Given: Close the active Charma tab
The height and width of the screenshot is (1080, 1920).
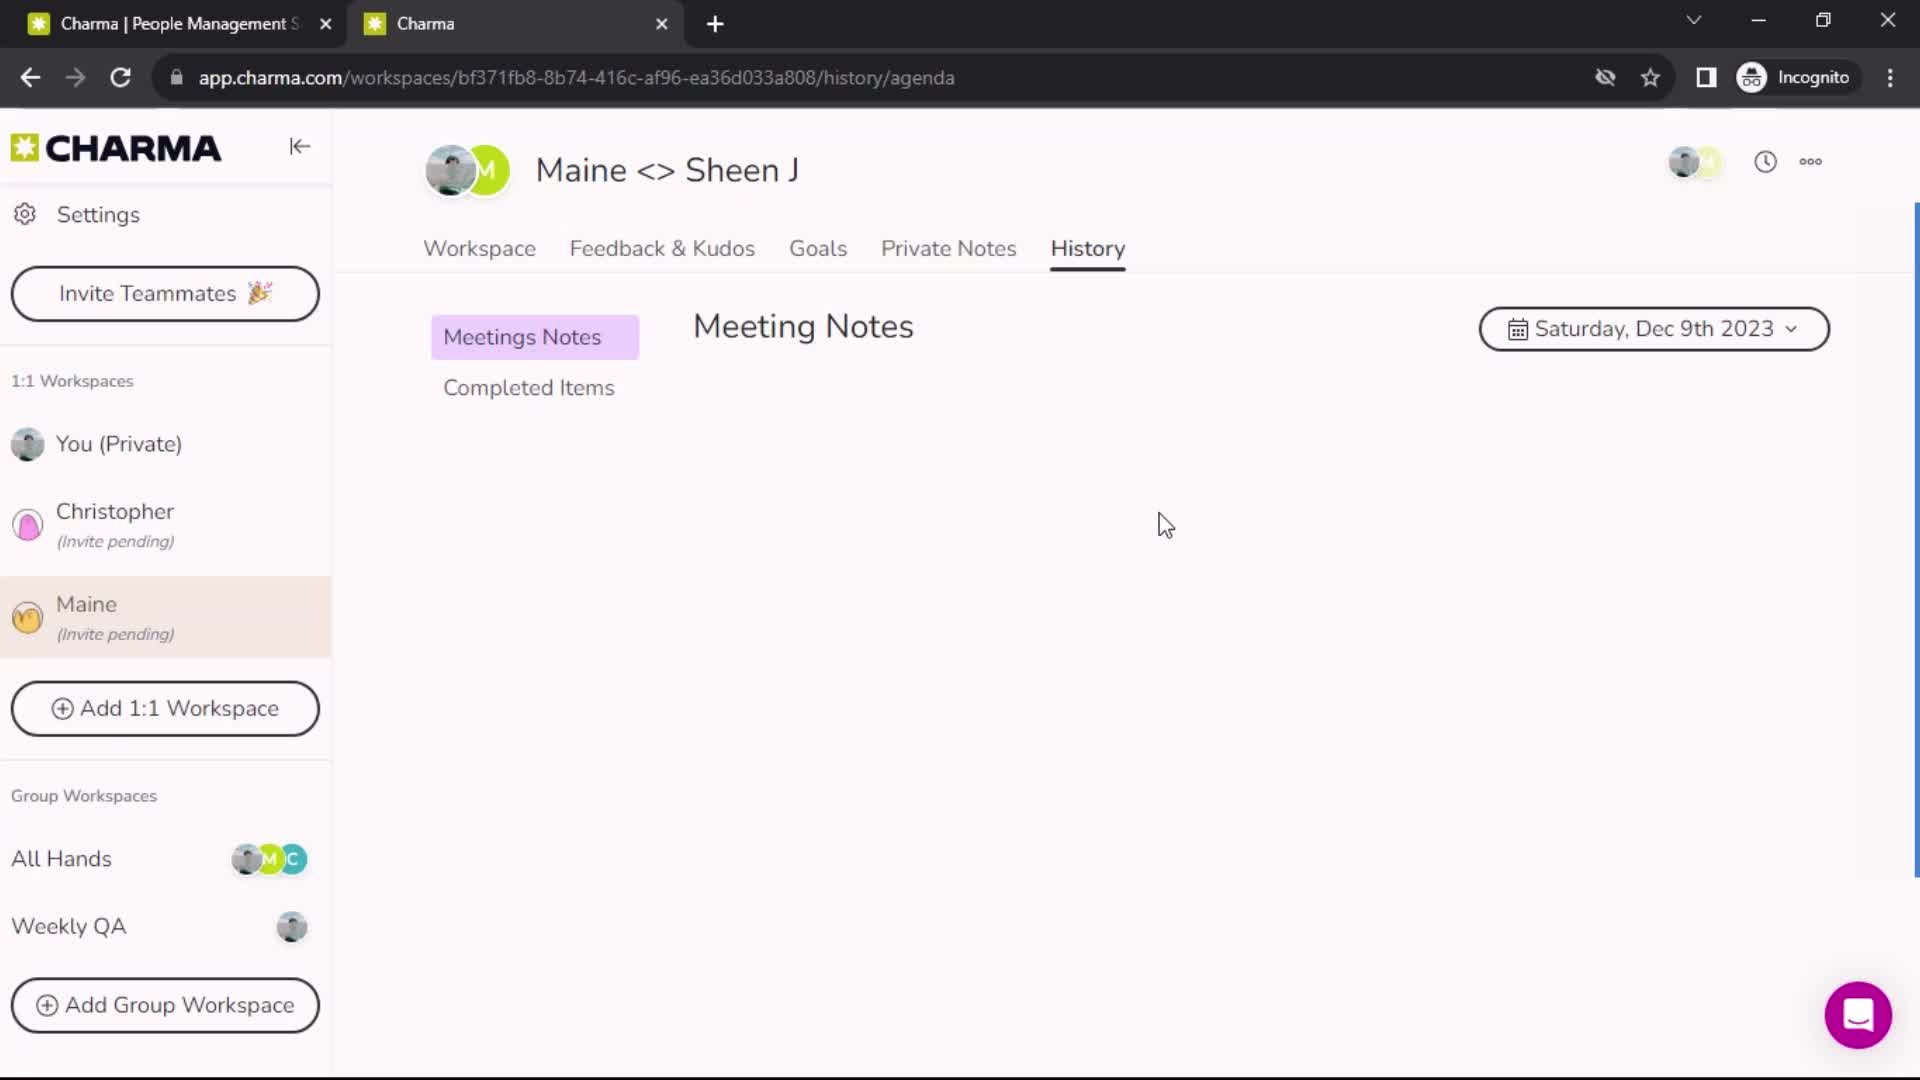Looking at the screenshot, I should (661, 24).
